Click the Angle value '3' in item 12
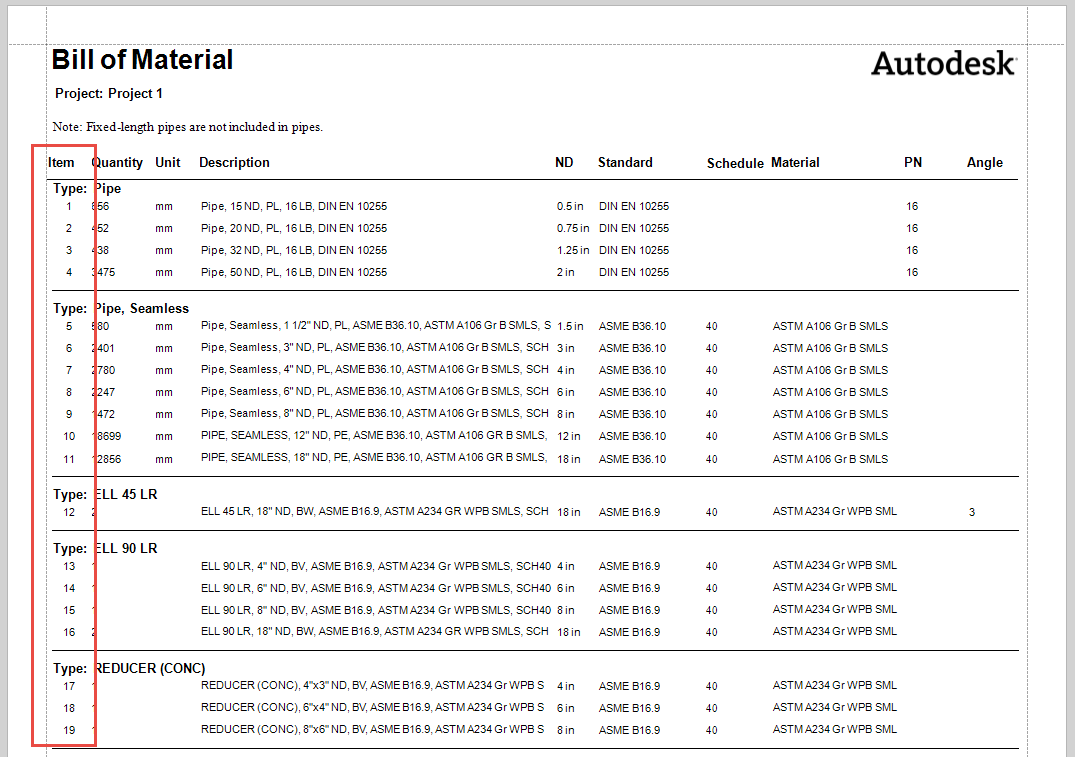Viewport: 1075px width, 757px height. tap(971, 512)
